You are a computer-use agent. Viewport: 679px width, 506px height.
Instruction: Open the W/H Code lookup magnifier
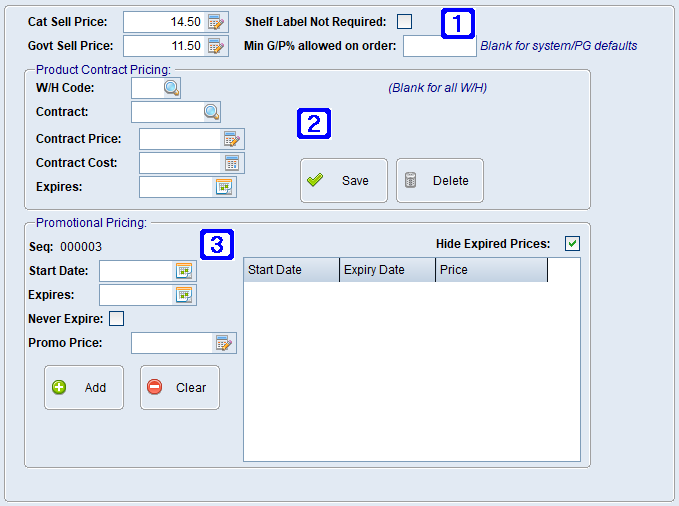click(x=172, y=88)
